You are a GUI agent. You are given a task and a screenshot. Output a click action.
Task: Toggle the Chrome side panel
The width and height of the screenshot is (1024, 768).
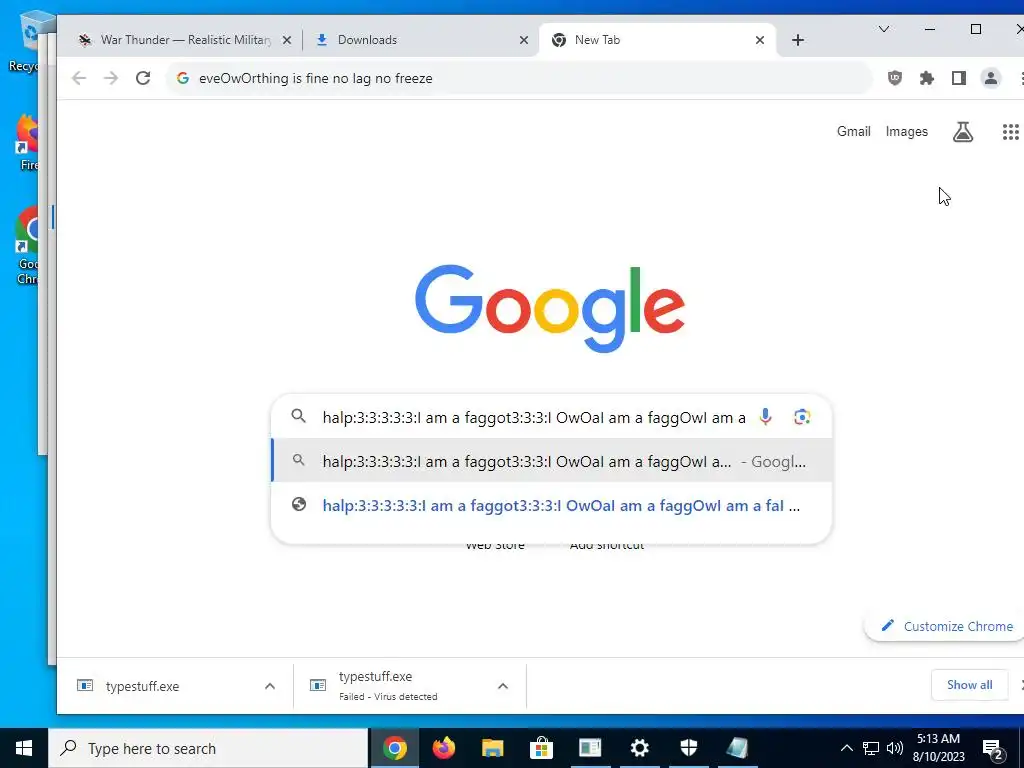959,78
